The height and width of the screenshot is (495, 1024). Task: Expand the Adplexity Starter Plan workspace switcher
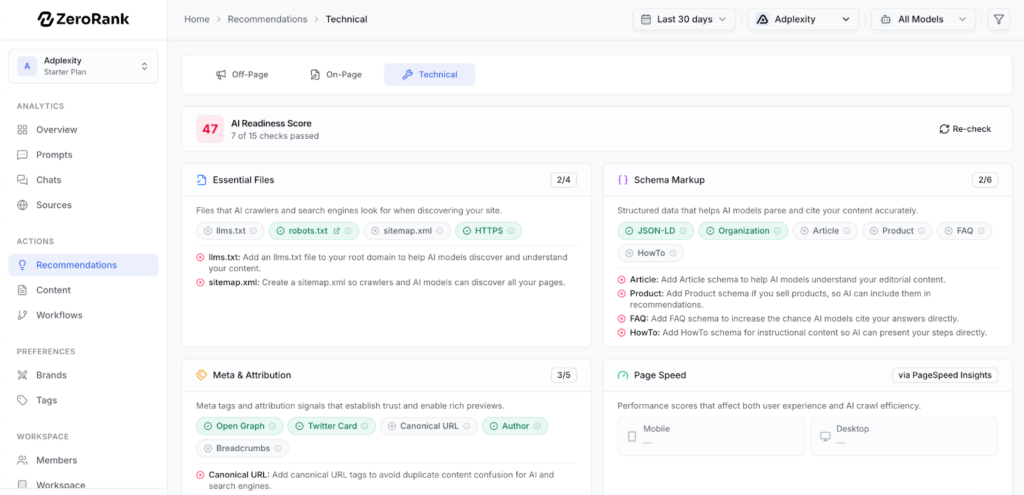pos(83,66)
